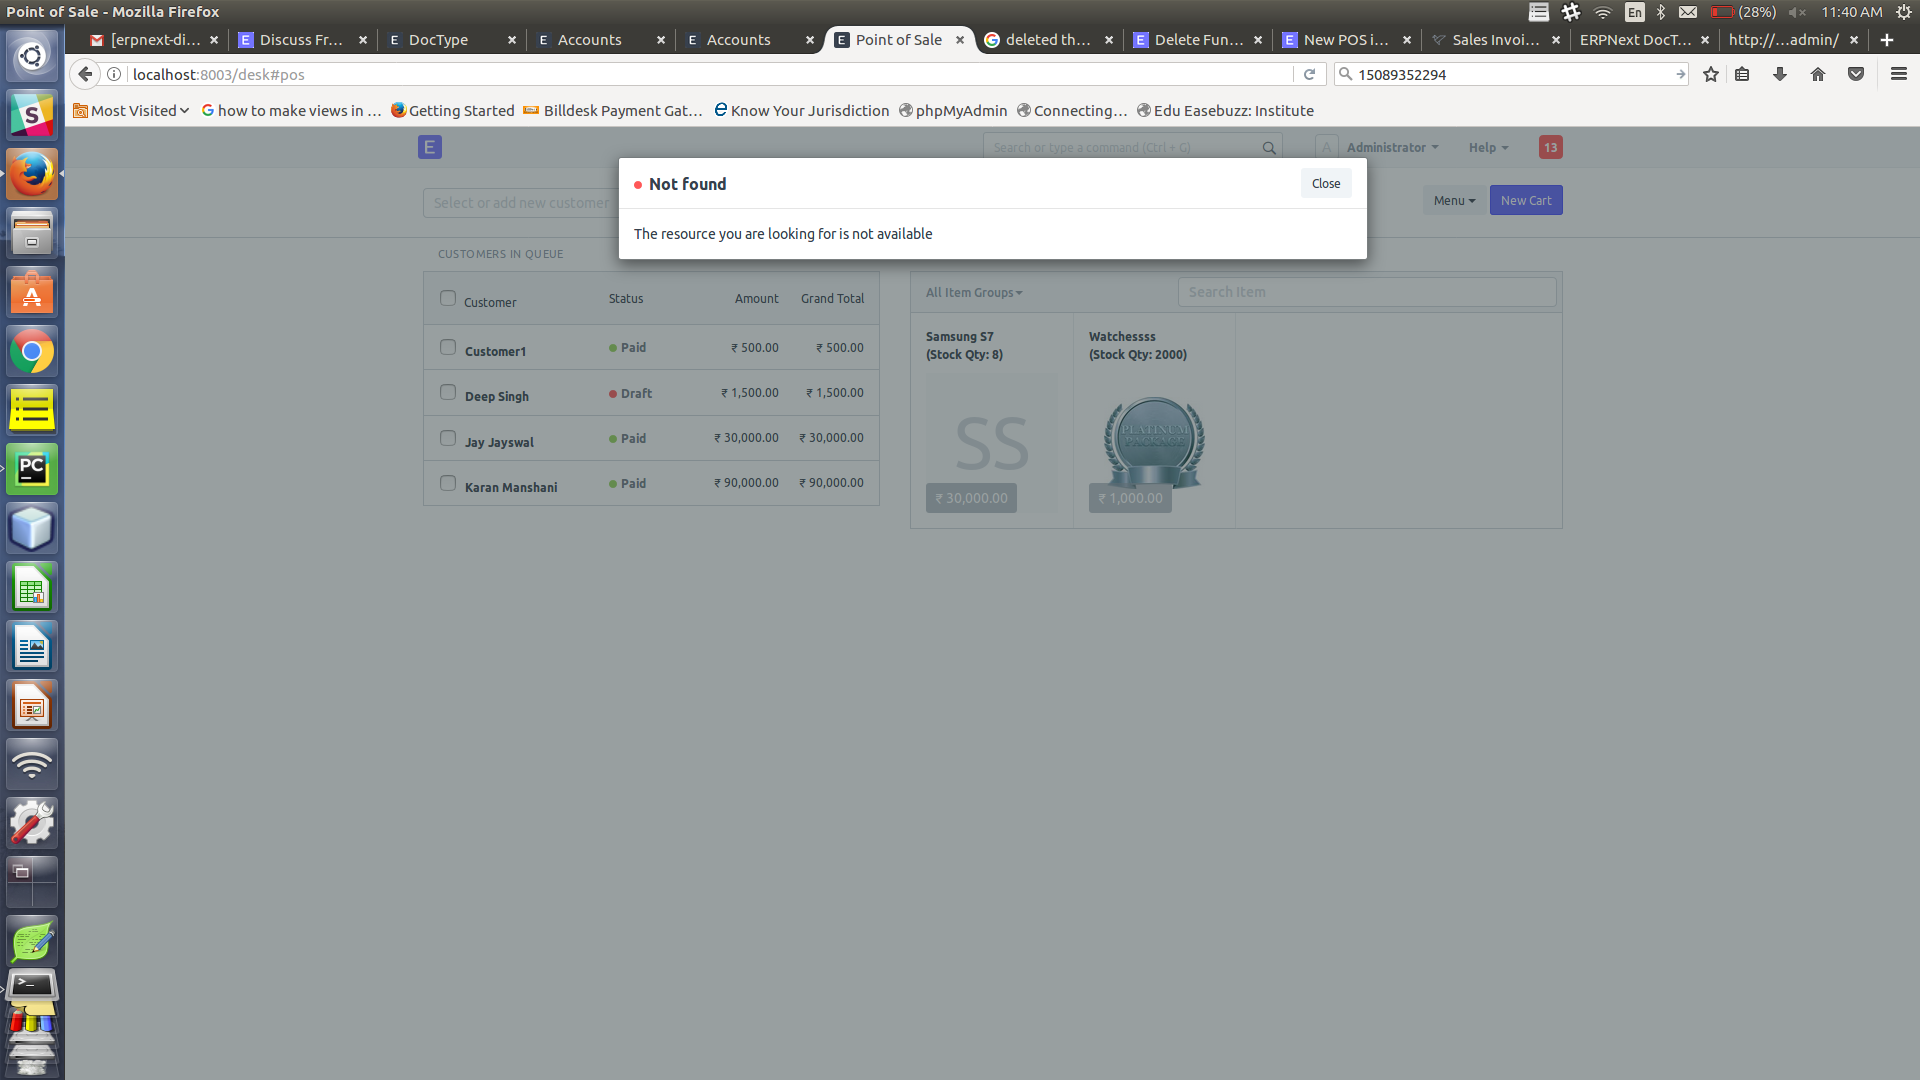Open the Help dropdown menu
The width and height of the screenshot is (1920, 1080).
point(1488,147)
